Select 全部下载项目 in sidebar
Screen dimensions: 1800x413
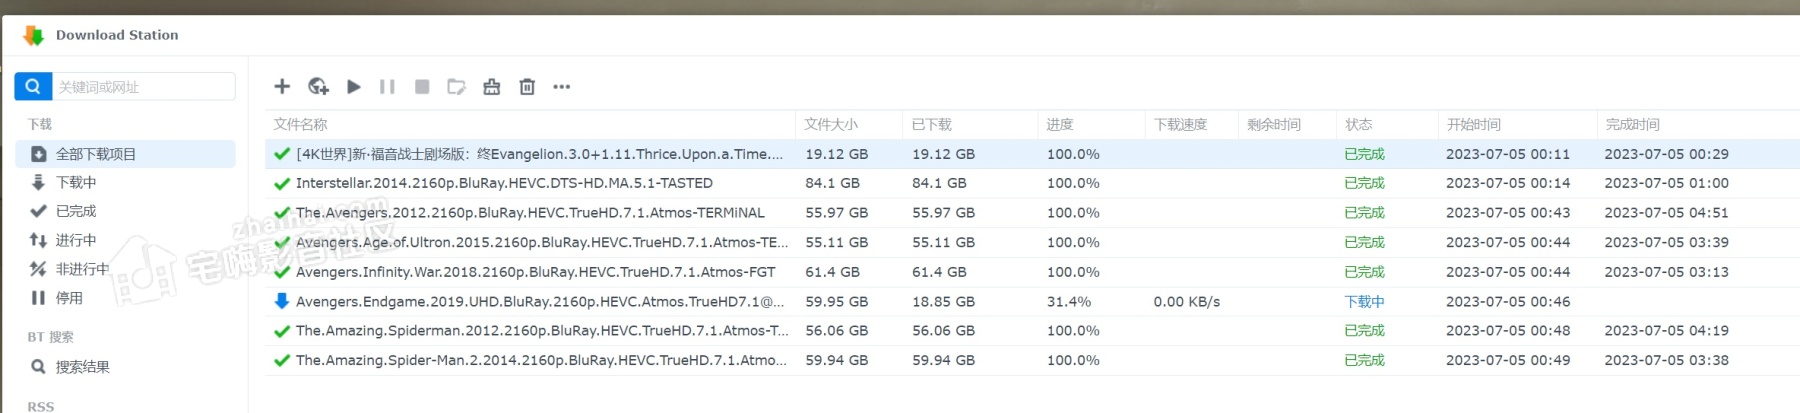click(x=126, y=154)
